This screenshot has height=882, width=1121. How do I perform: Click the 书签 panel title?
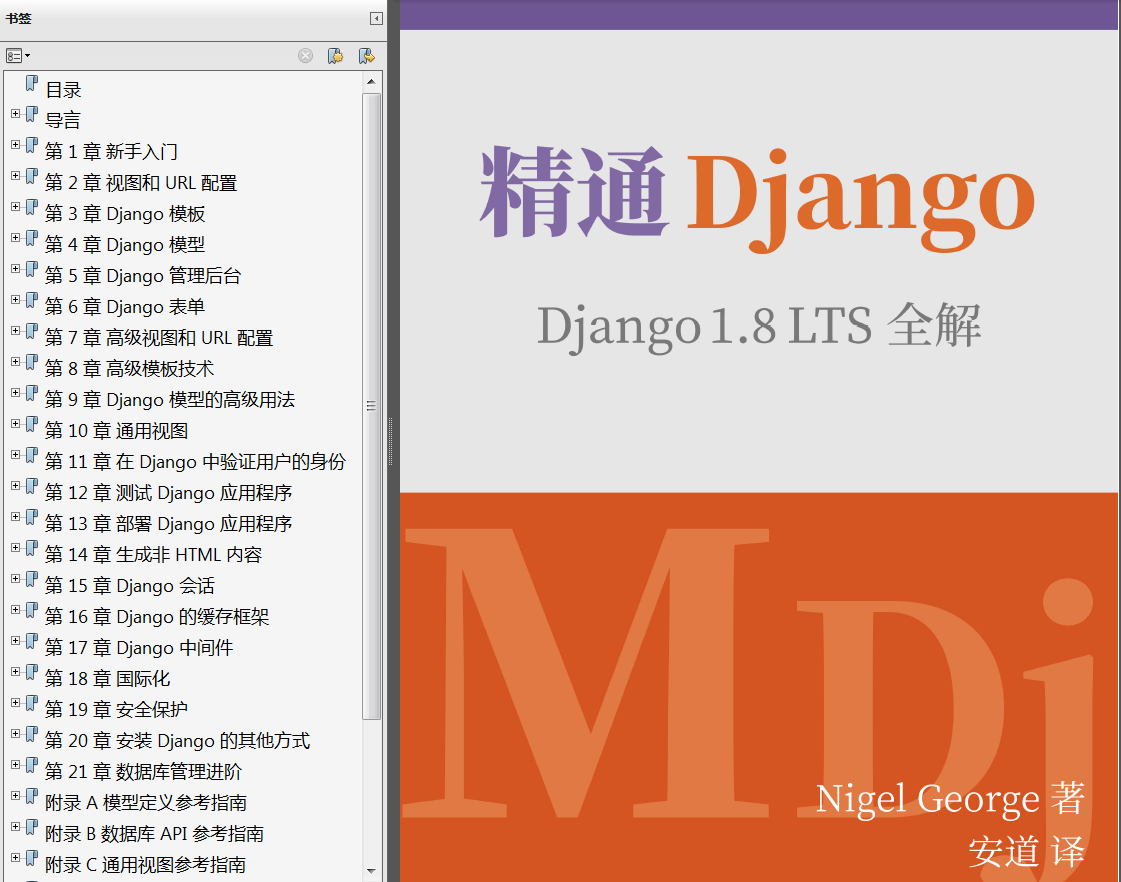point(19,19)
